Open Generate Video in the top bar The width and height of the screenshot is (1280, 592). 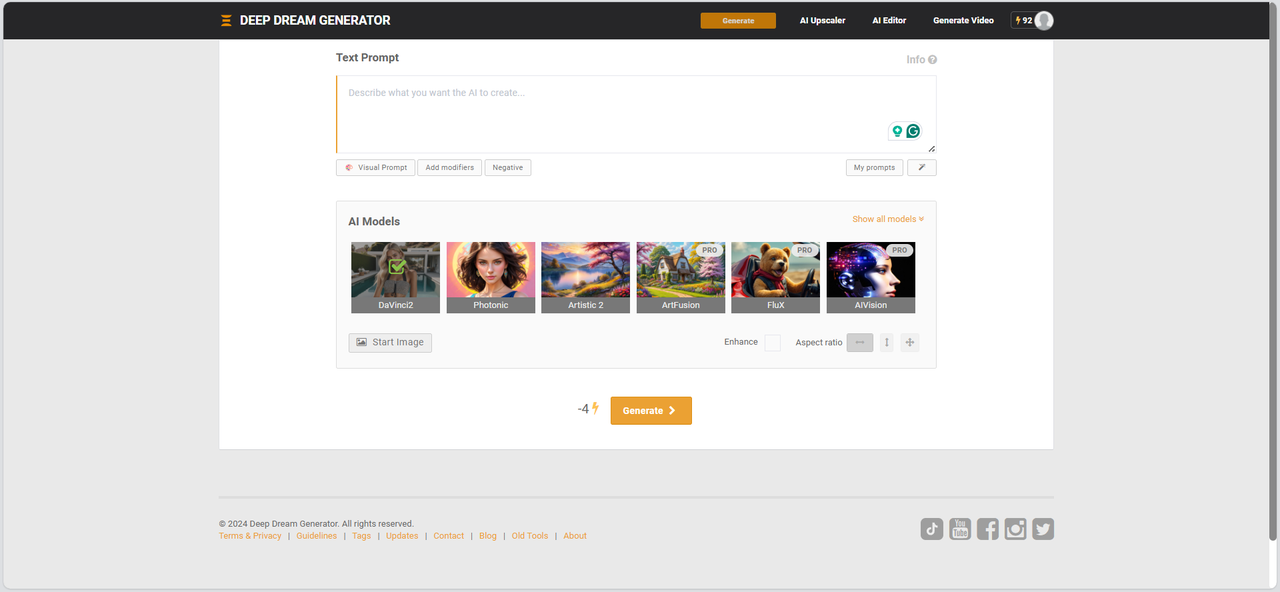963,20
